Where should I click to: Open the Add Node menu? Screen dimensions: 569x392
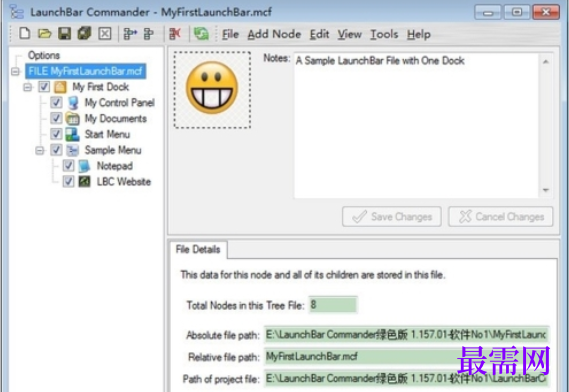[274, 34]
